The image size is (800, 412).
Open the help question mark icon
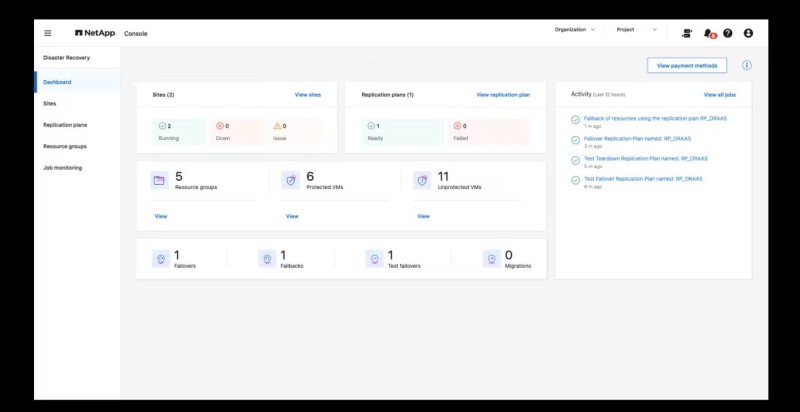[x=728, y=32]
